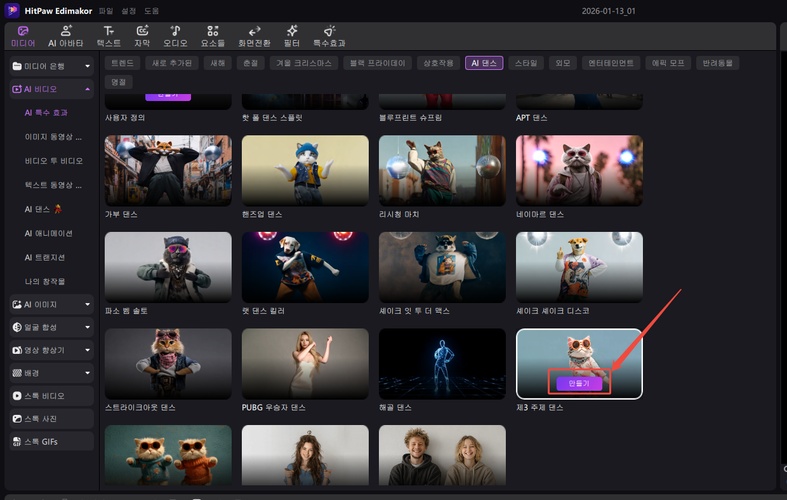The width and height of the screenshot is (787, 500).
Task: Select the 텍스트 (Text) tool icon
Action: (x=108, y=36)
